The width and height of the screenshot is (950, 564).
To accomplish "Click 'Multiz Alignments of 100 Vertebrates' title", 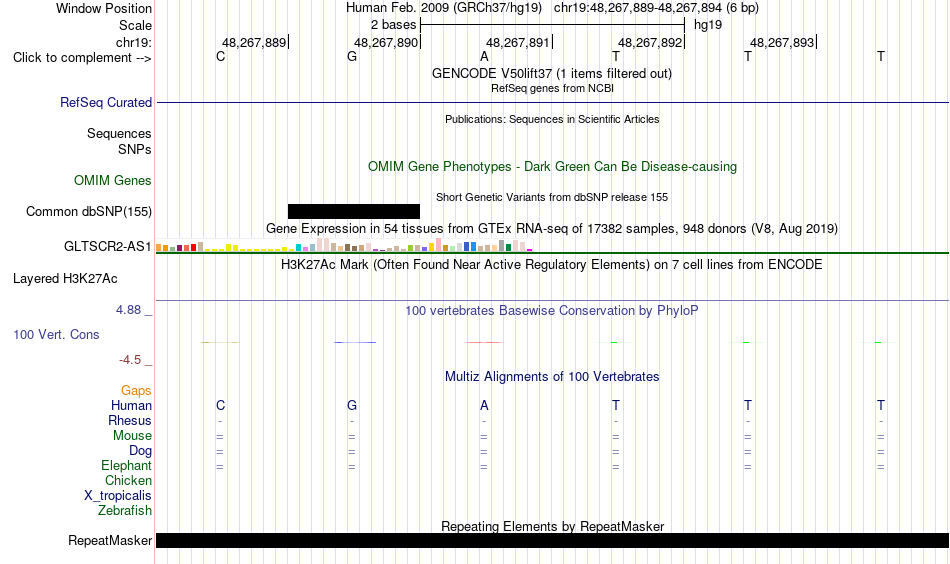I will (552, 377).
